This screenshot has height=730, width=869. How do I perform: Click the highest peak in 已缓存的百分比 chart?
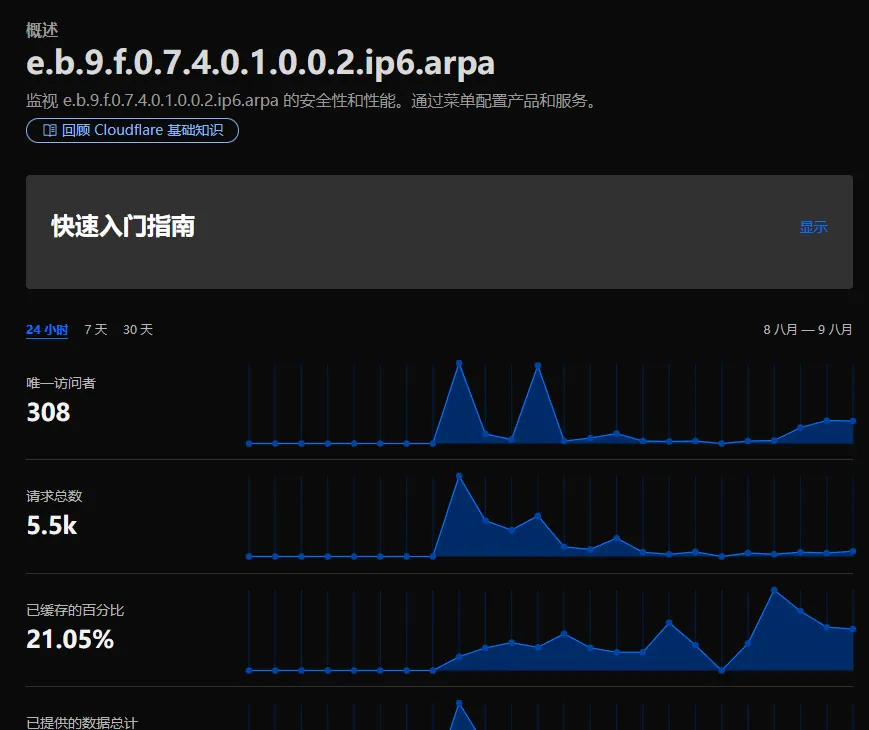point(774,590)
